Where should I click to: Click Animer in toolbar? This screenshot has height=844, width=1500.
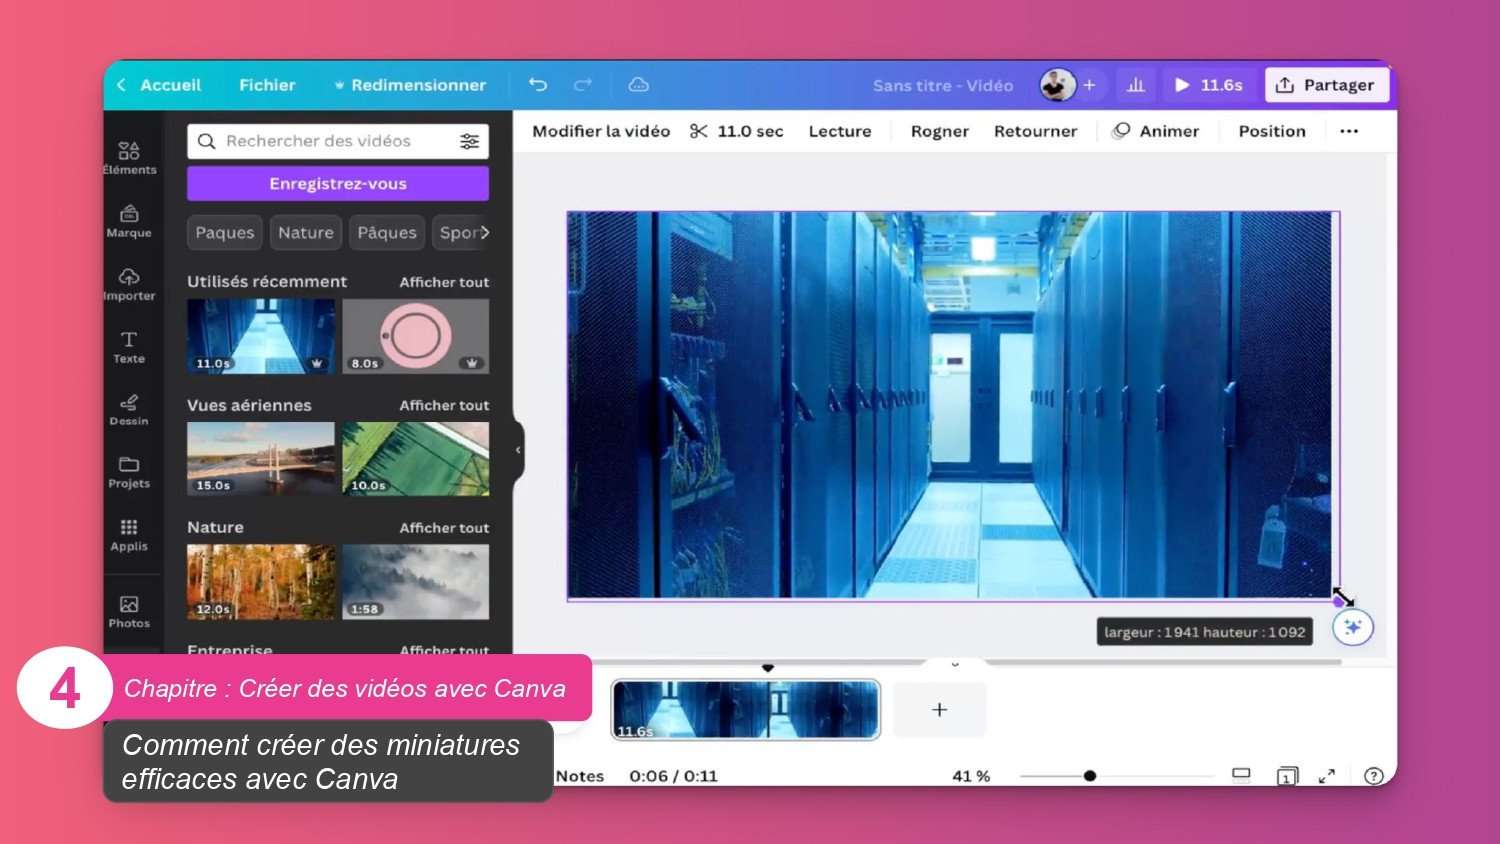1156,131
